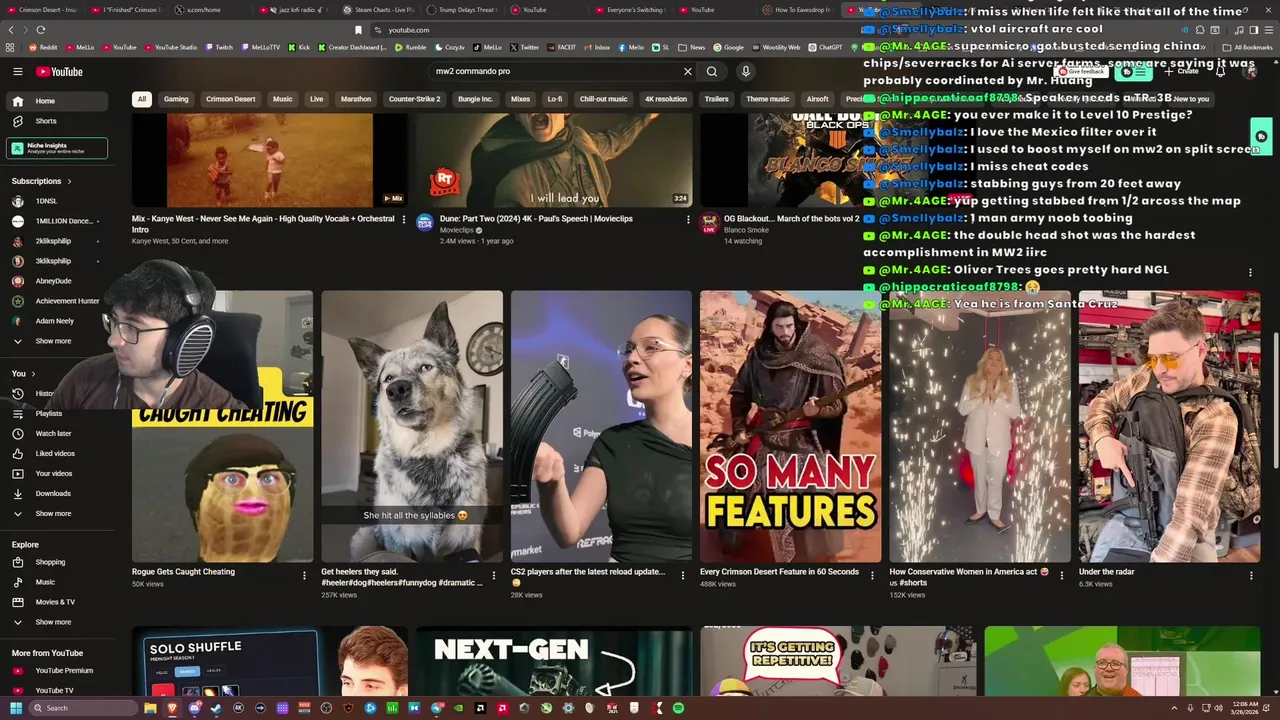Open options menu for Dune Part Two video

pyautogui.click(x=688, y=219)
